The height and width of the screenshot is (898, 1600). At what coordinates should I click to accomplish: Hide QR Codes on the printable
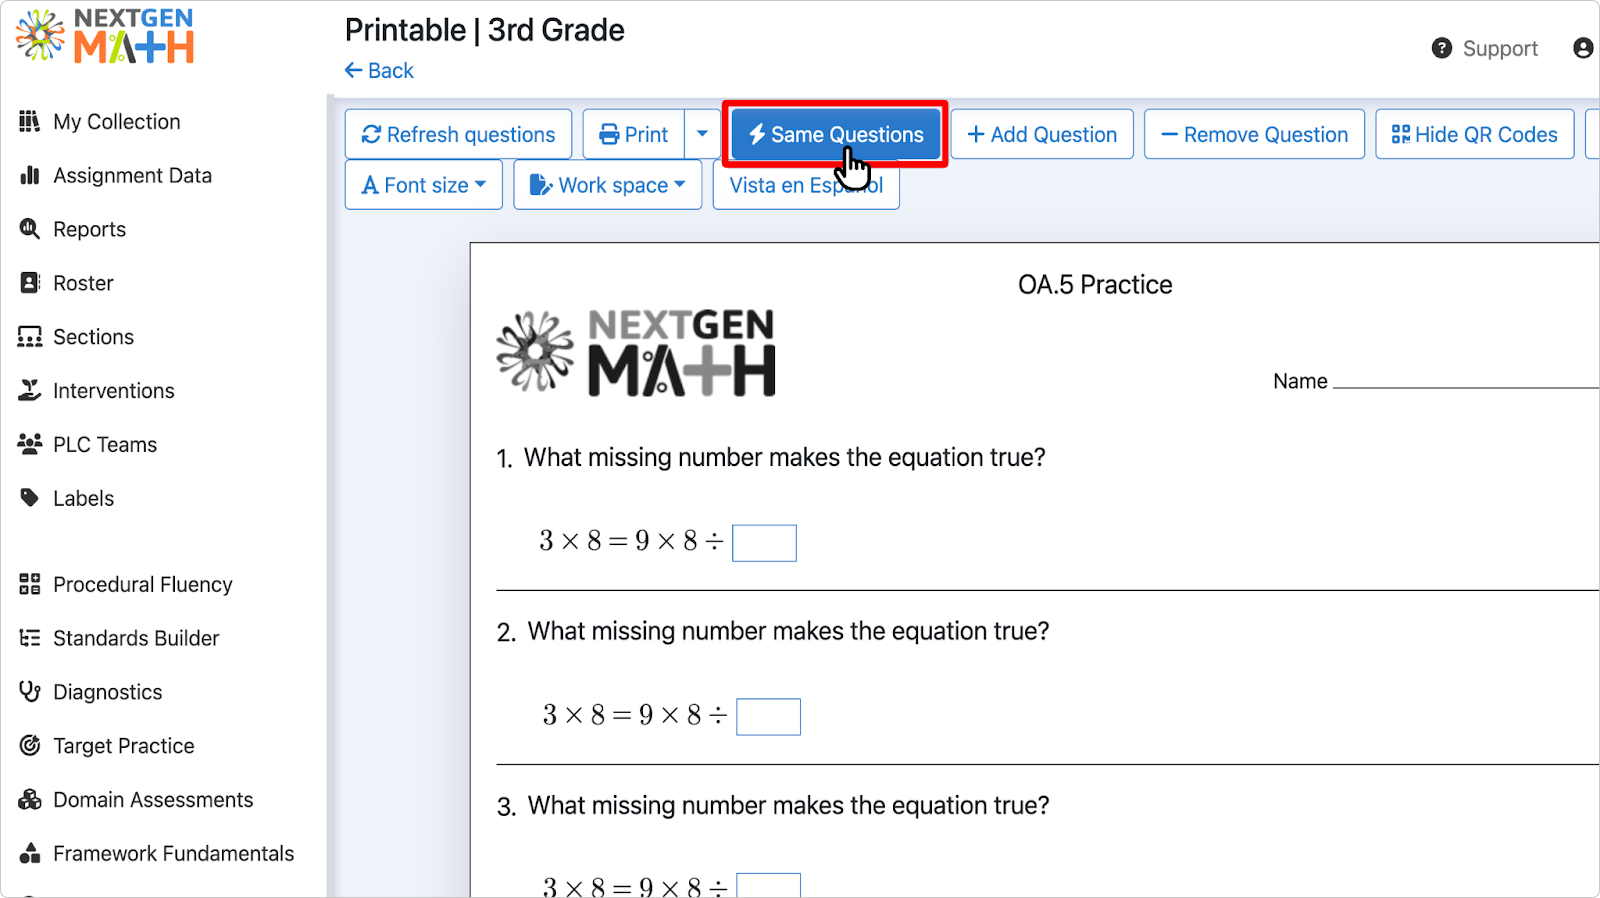[x=1474, y=134]
